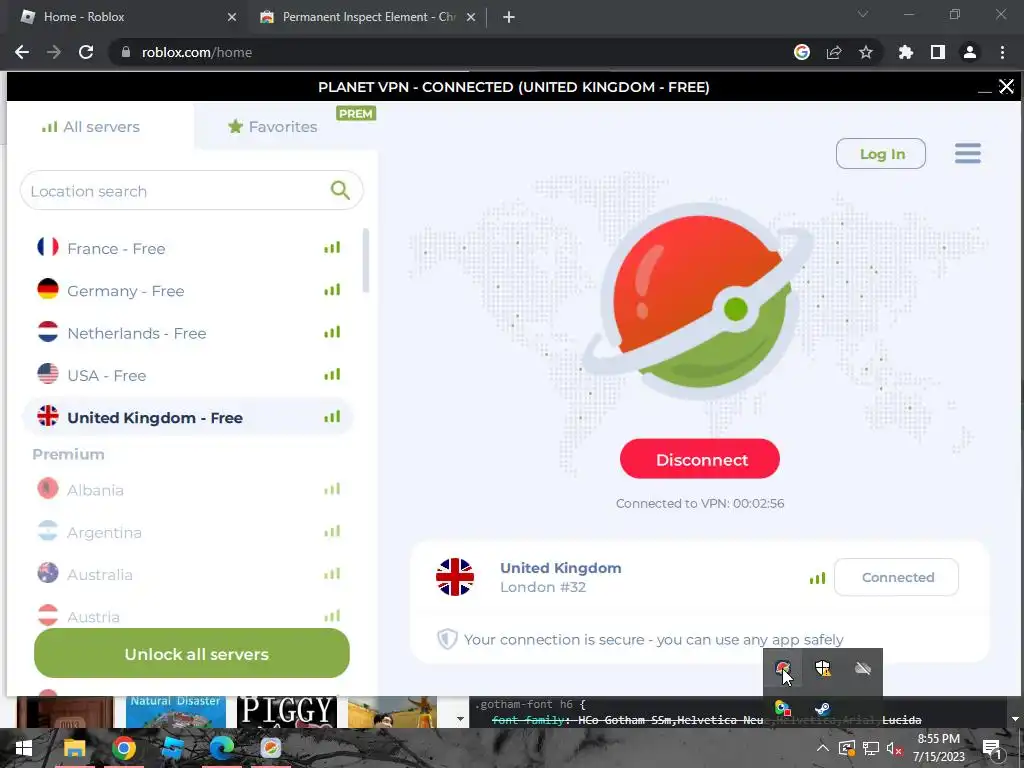Click the taskbar clock showing 8:55 PM
Image resolution: width=1024 pixels, height=768 pixels.
tap(938, 747)
